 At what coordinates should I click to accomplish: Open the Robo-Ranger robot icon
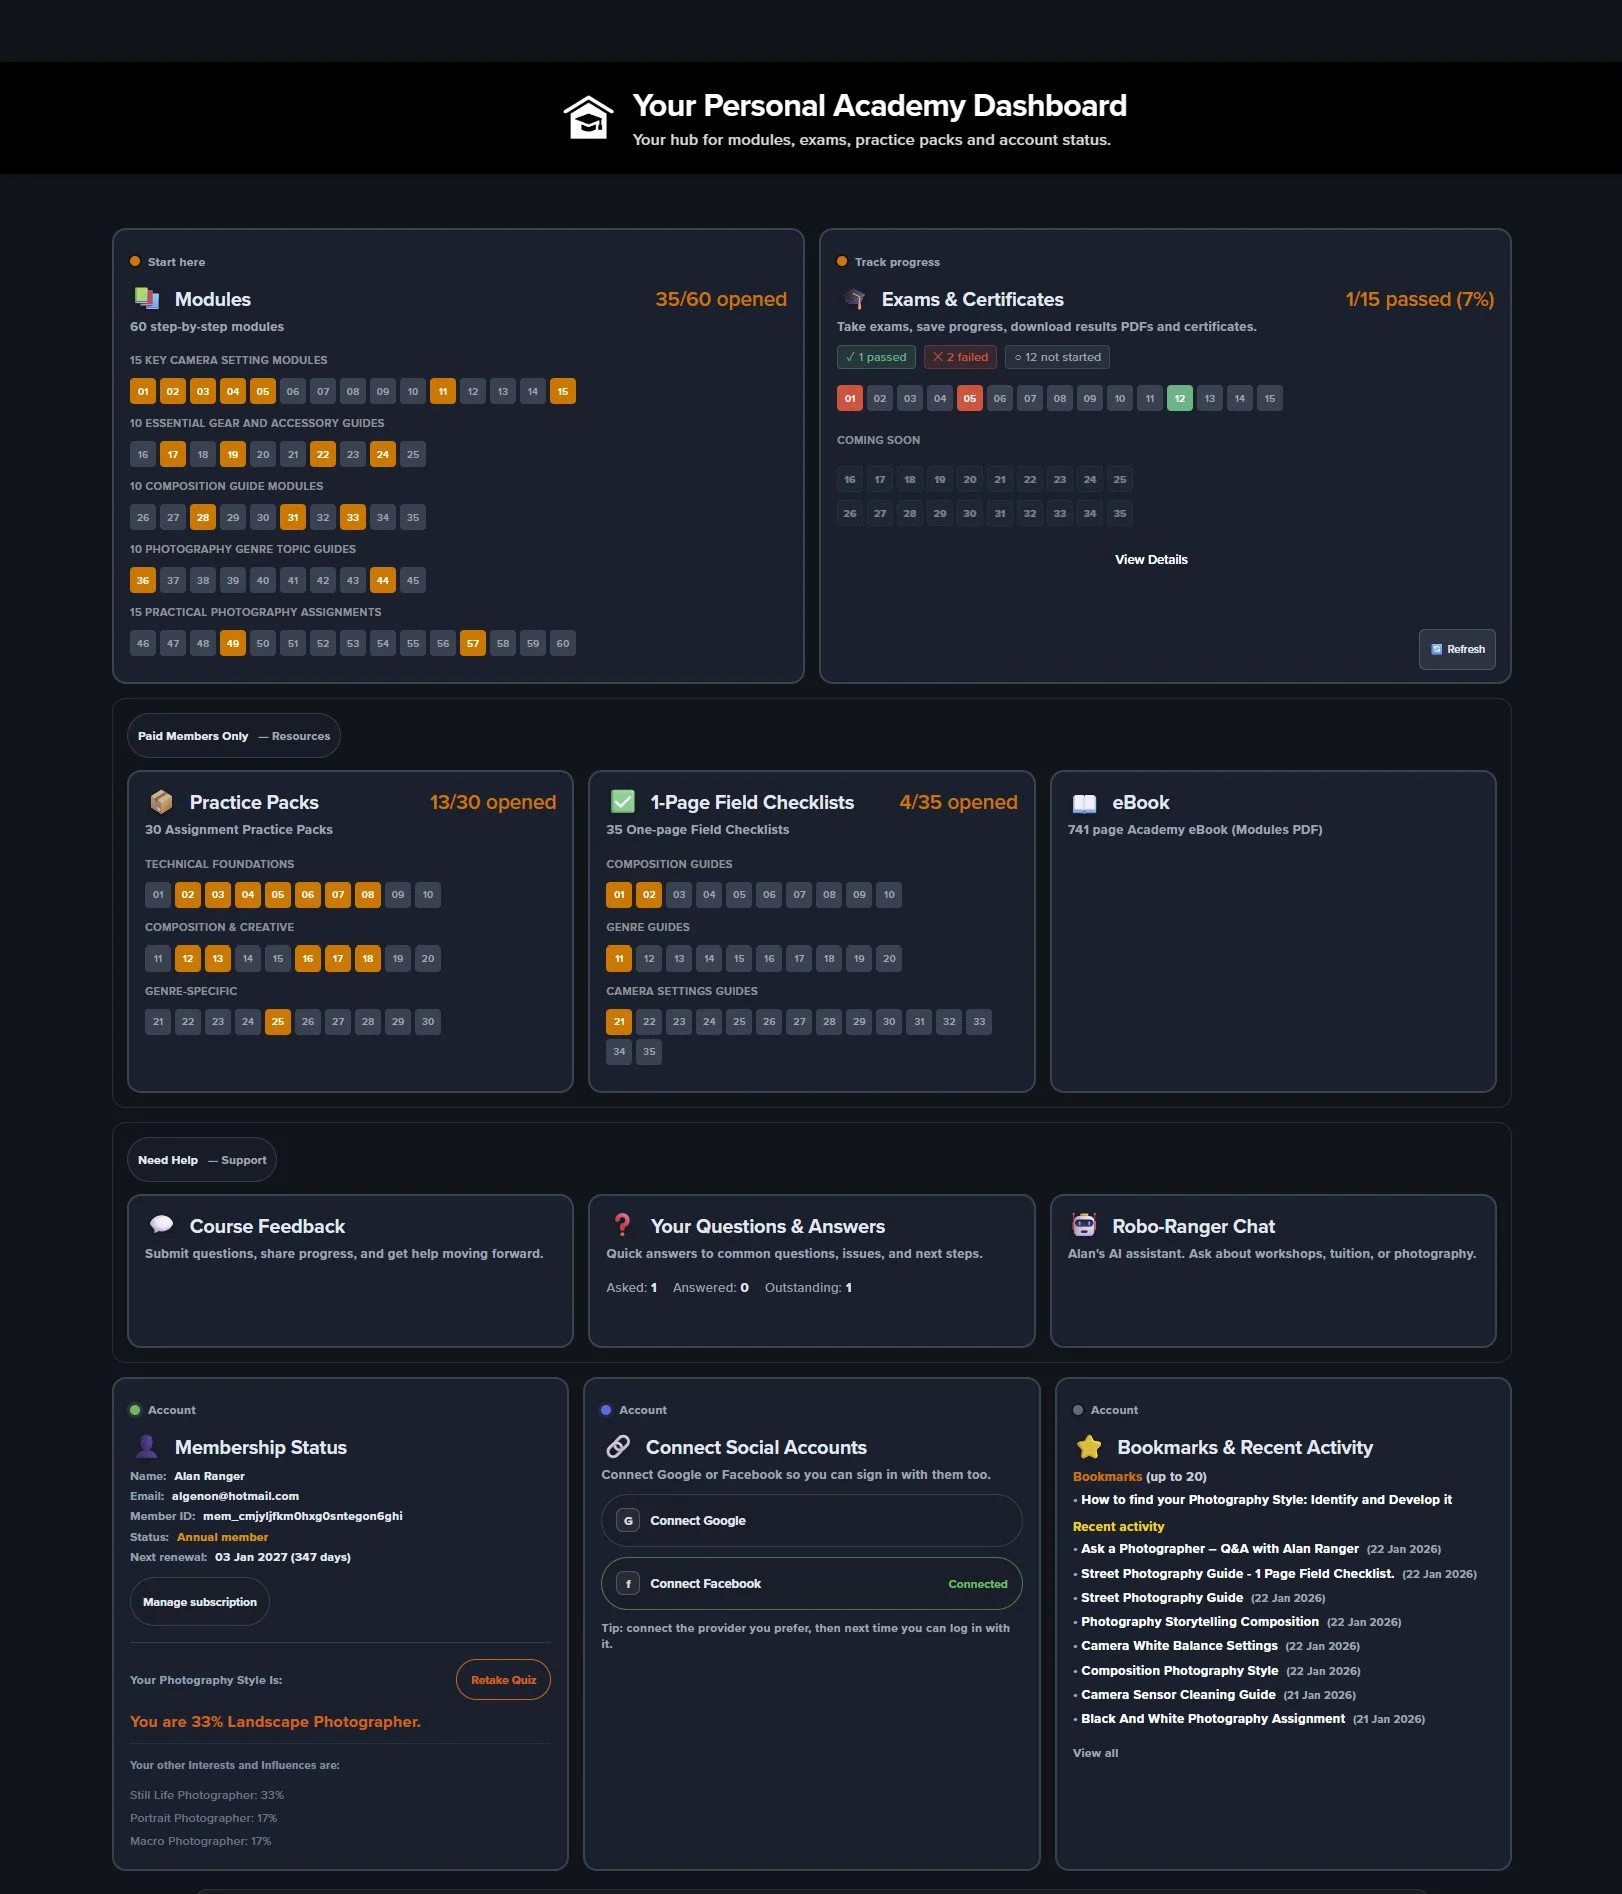coord(1084,1224)
